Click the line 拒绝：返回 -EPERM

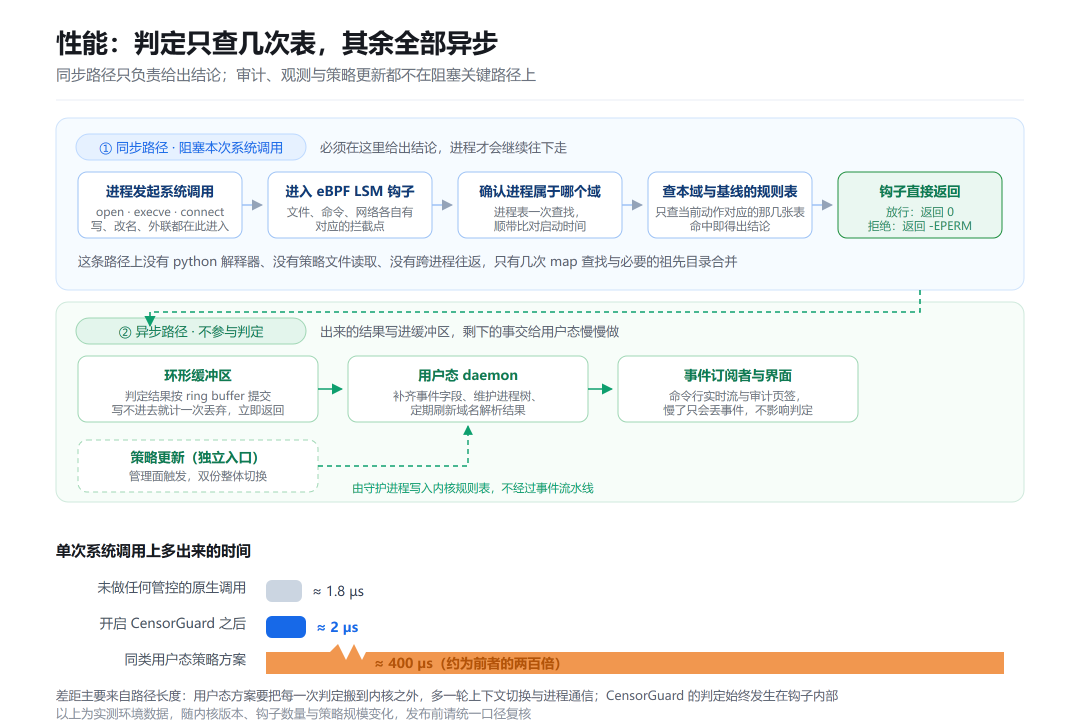[x=920, y=226]
